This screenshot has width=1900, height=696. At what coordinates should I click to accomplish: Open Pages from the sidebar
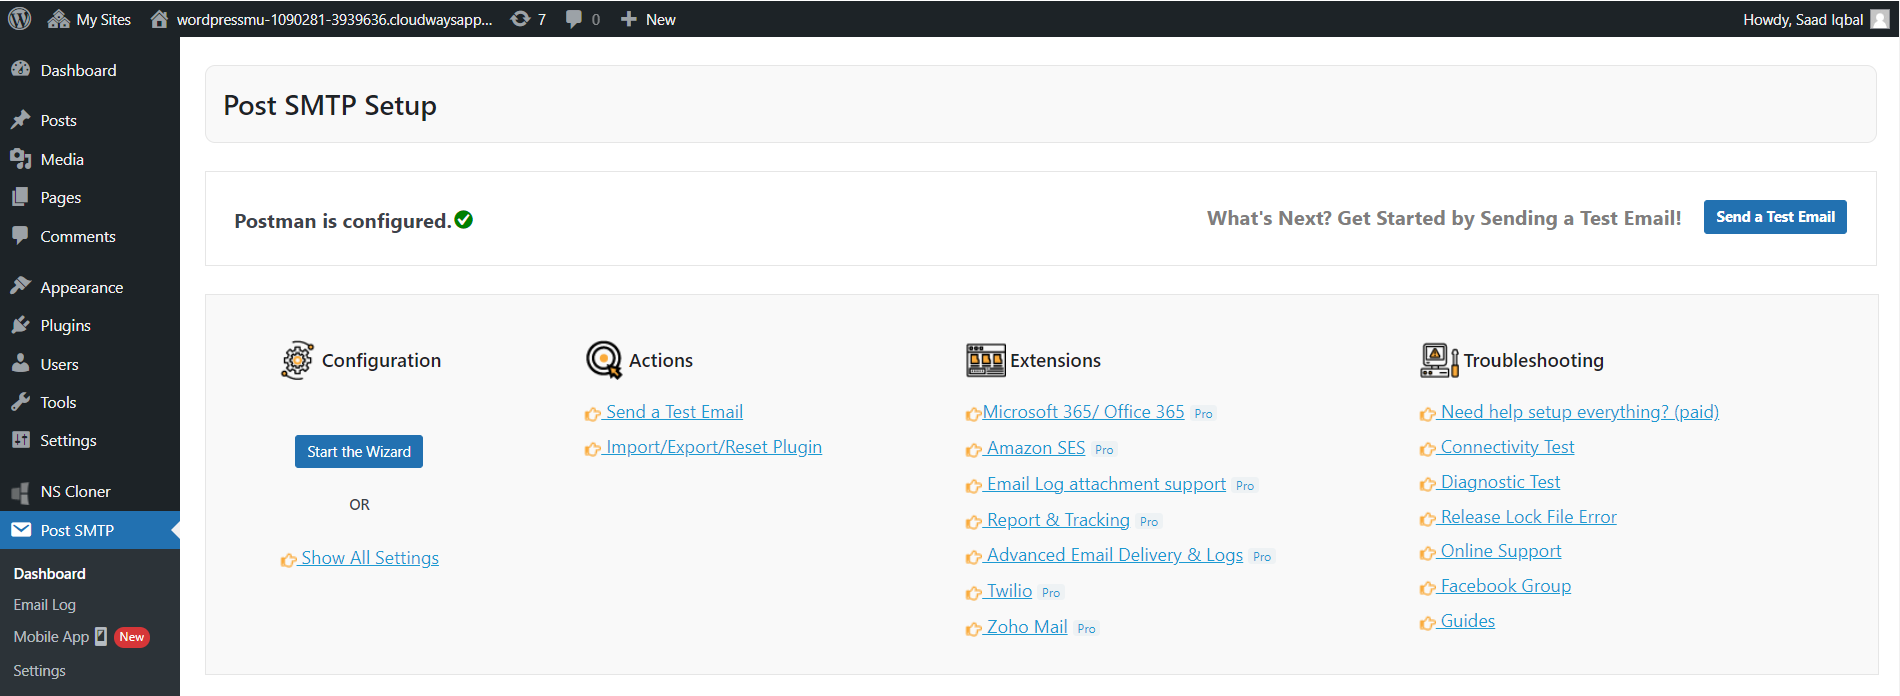[60, 197]
